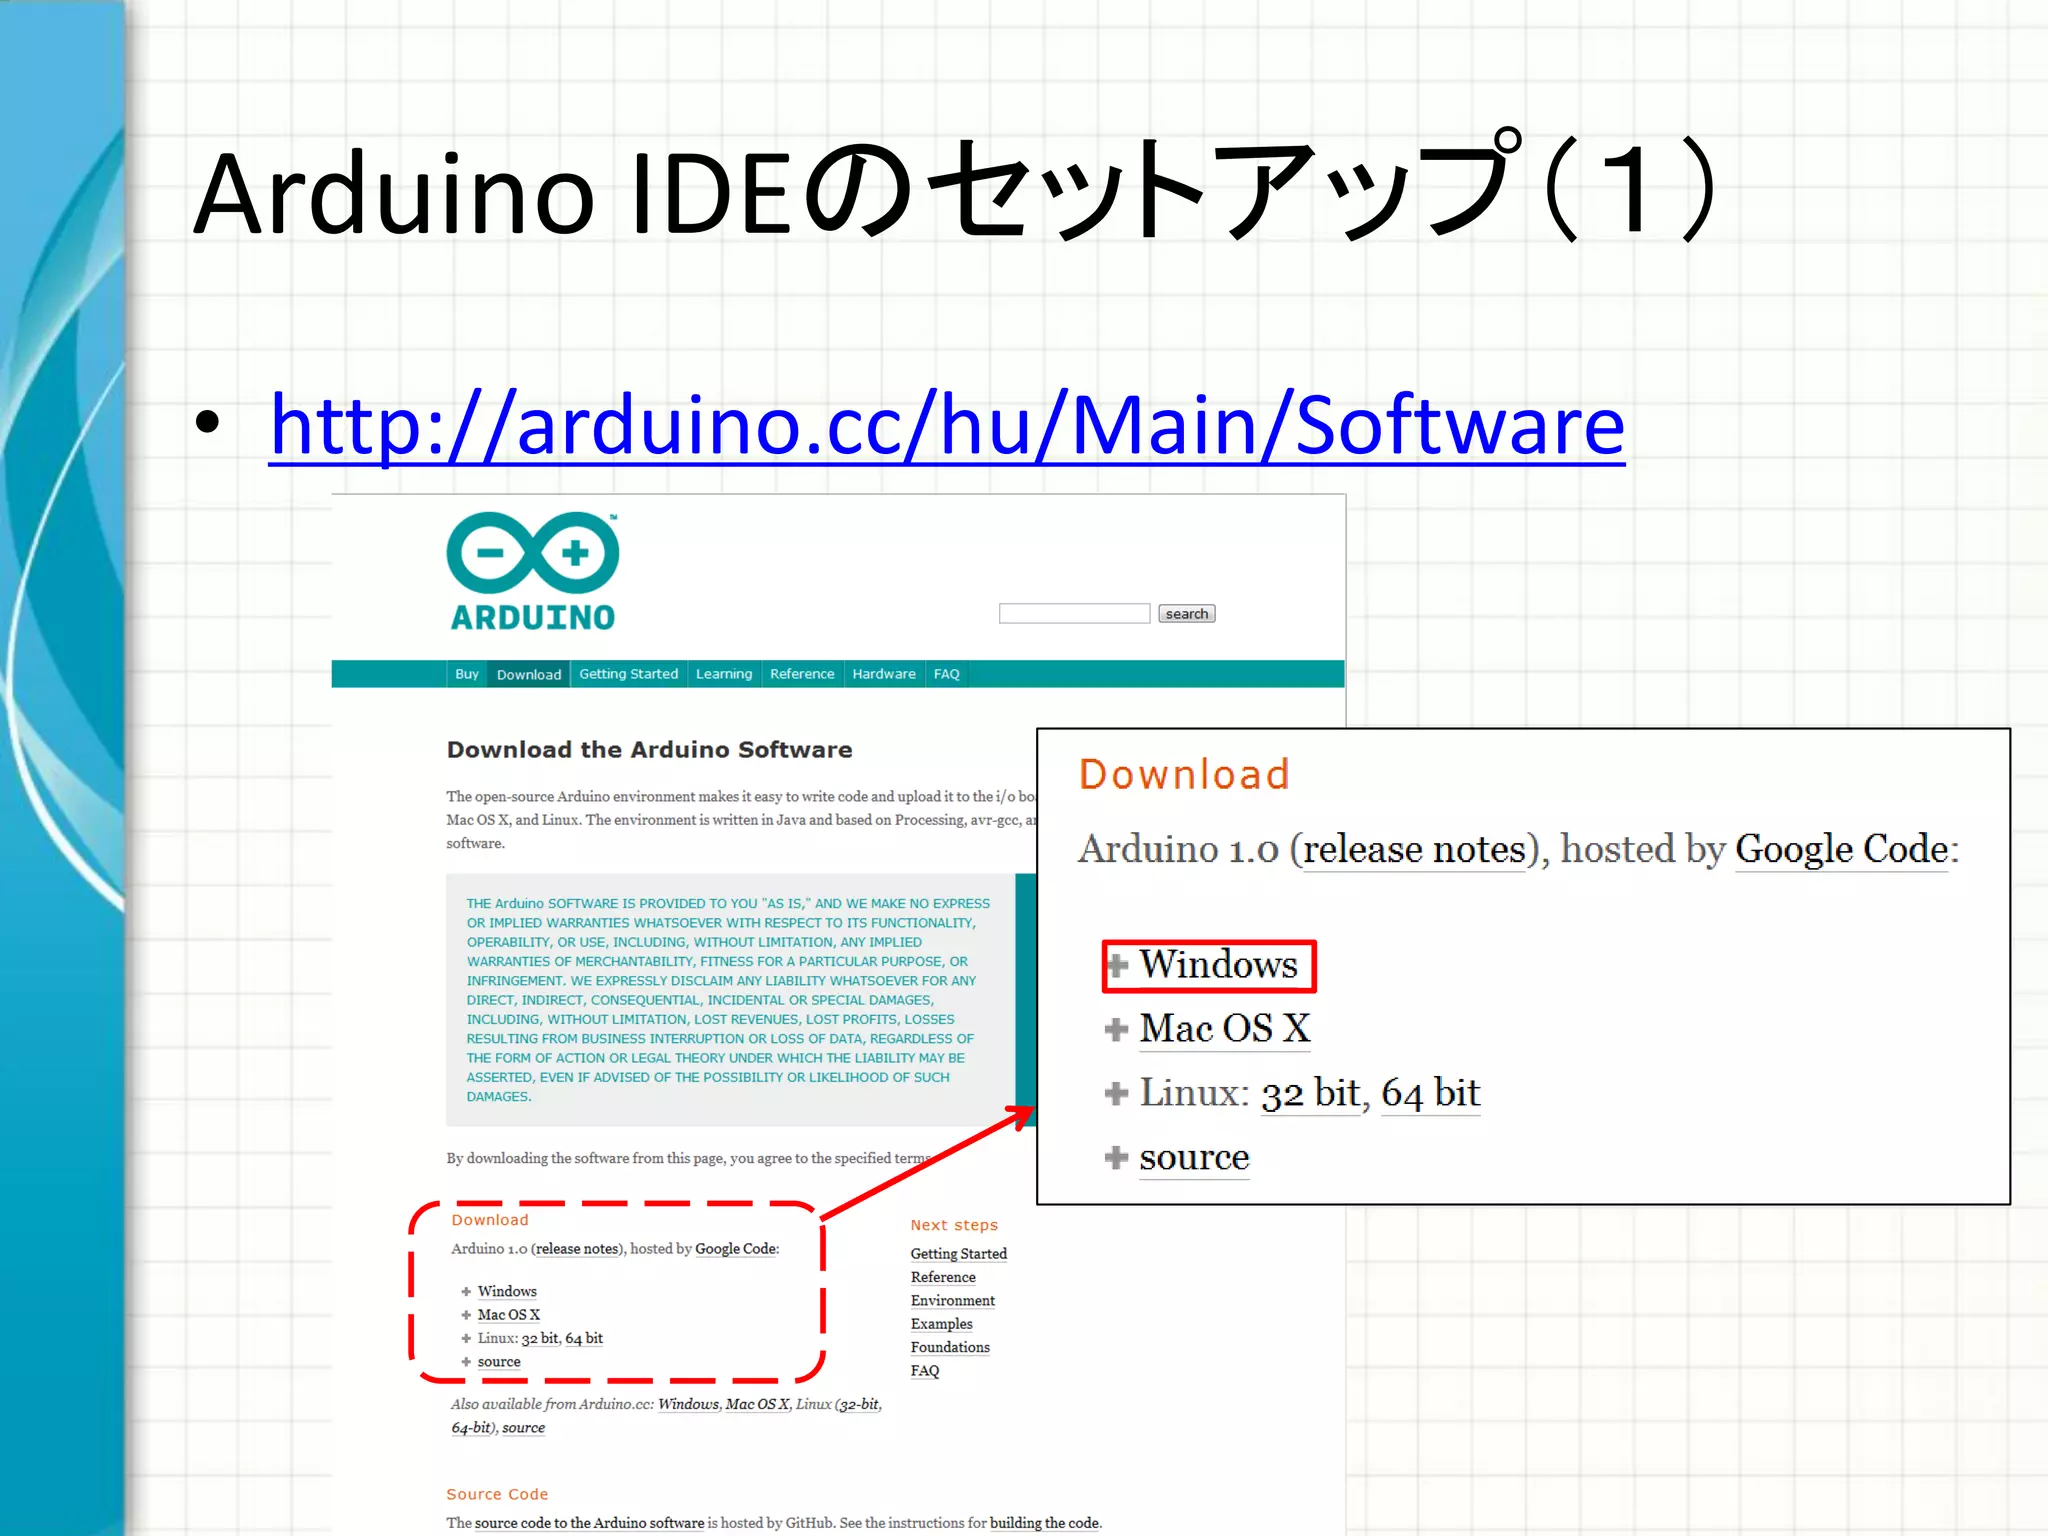This screenshot has width=2048, height=1536.
Task: Open small Google Code link
Action: (x=736, y=1249)
